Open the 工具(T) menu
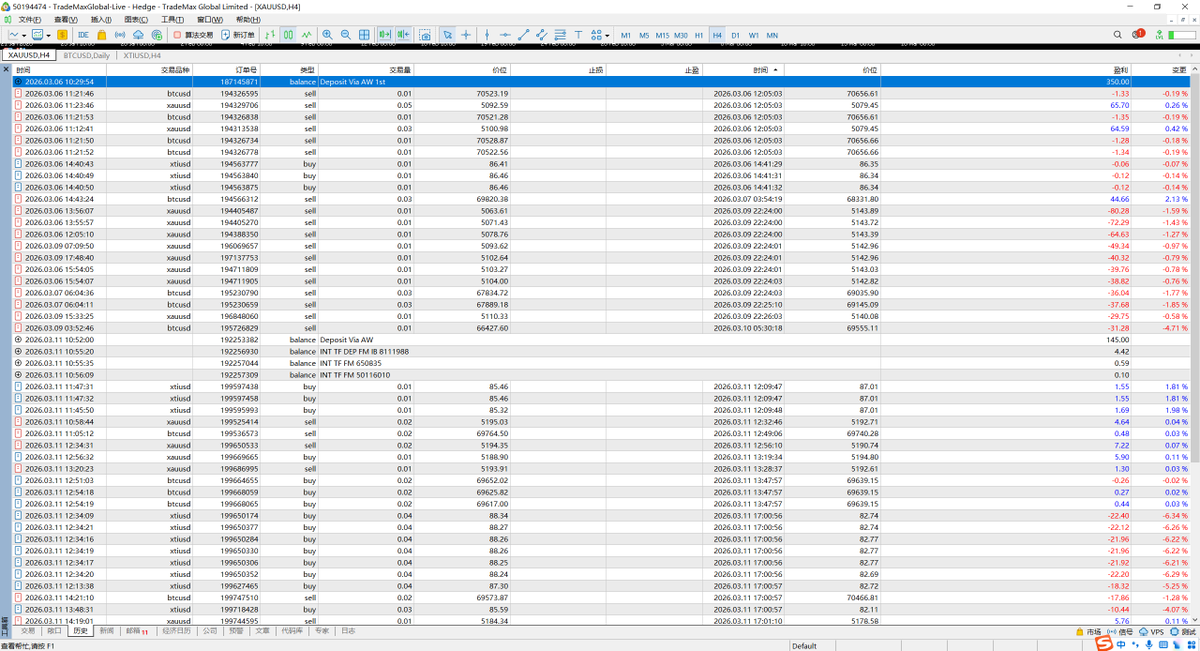 click(x=172, y=19)
